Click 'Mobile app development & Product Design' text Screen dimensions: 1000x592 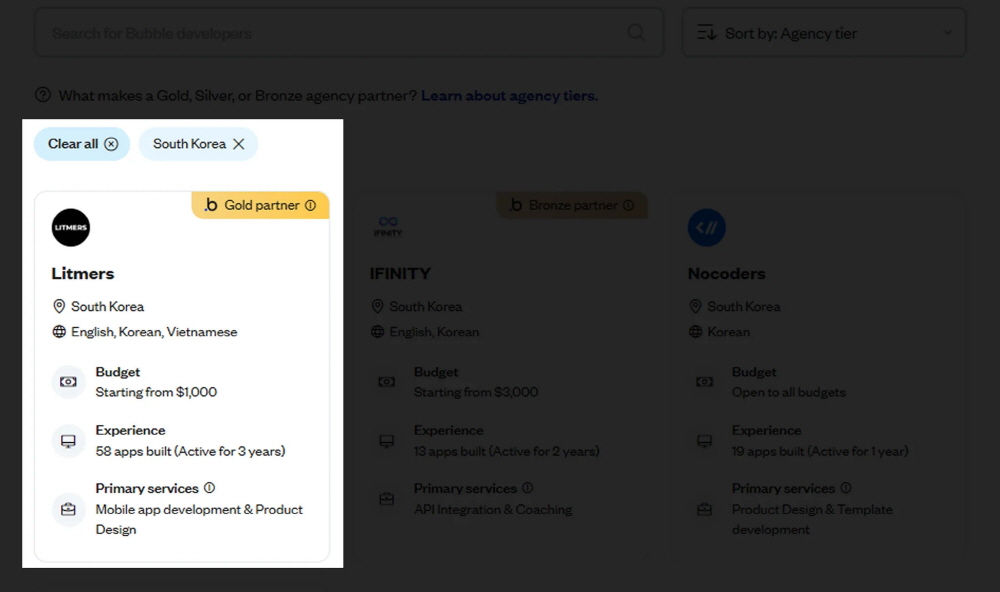pos(199,519)
